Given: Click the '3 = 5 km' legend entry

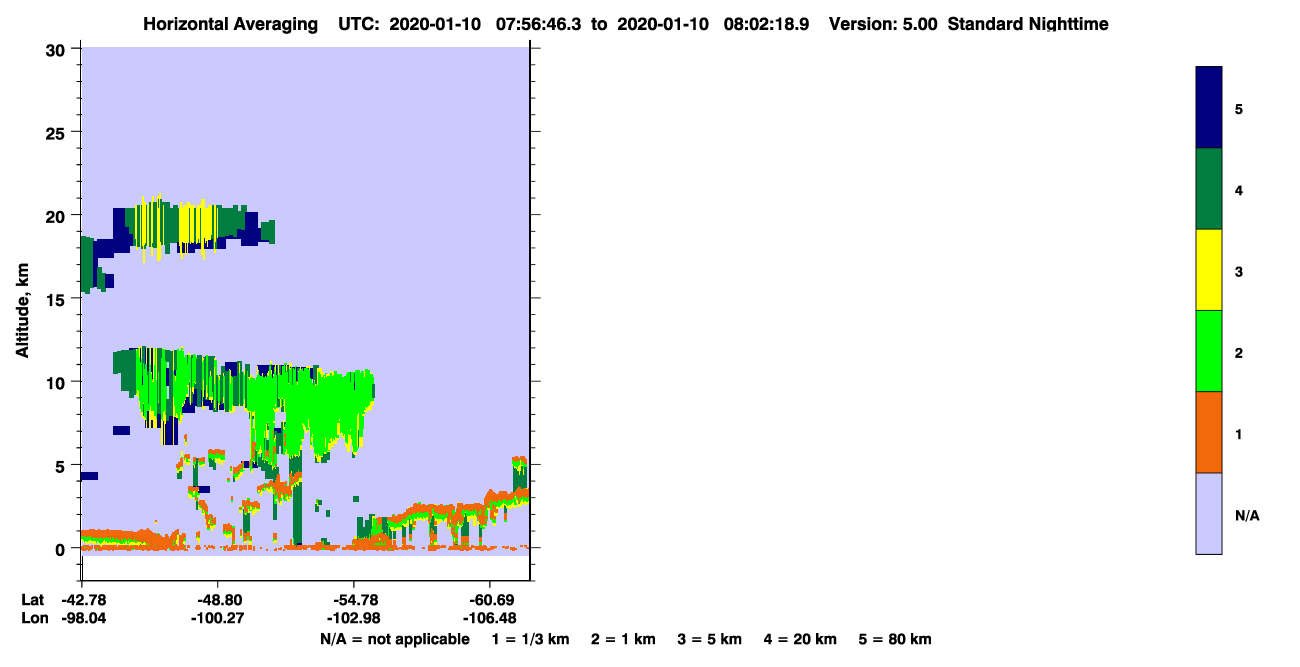Looking at the screenshot, I should click(710, 639).
